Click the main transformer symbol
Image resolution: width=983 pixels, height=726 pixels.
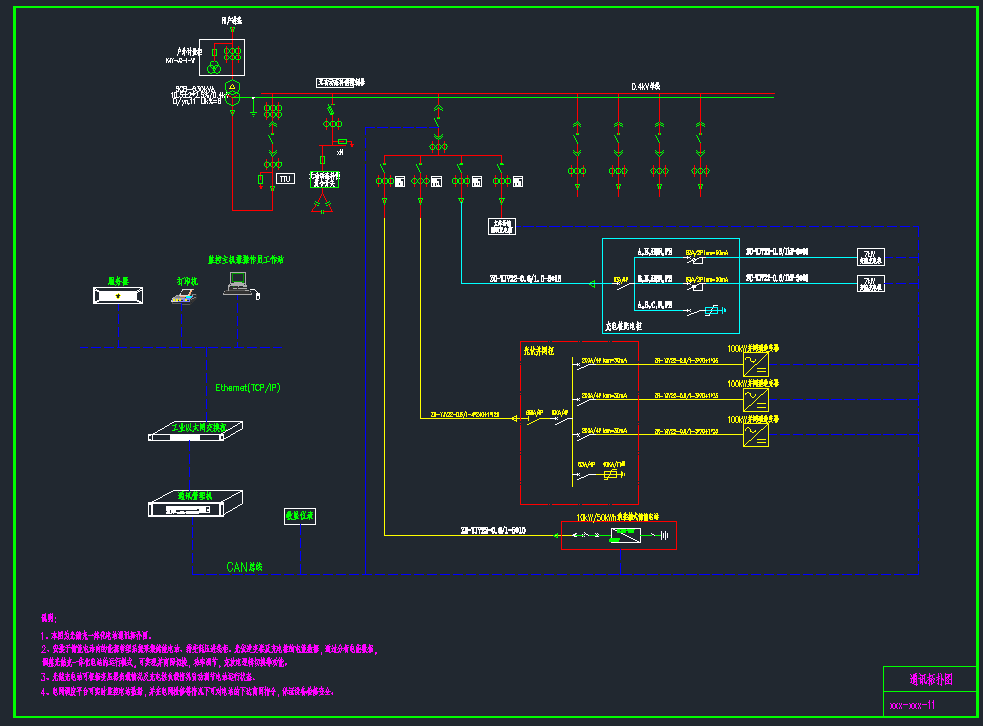pyautogui.click(x=232, y=93)
